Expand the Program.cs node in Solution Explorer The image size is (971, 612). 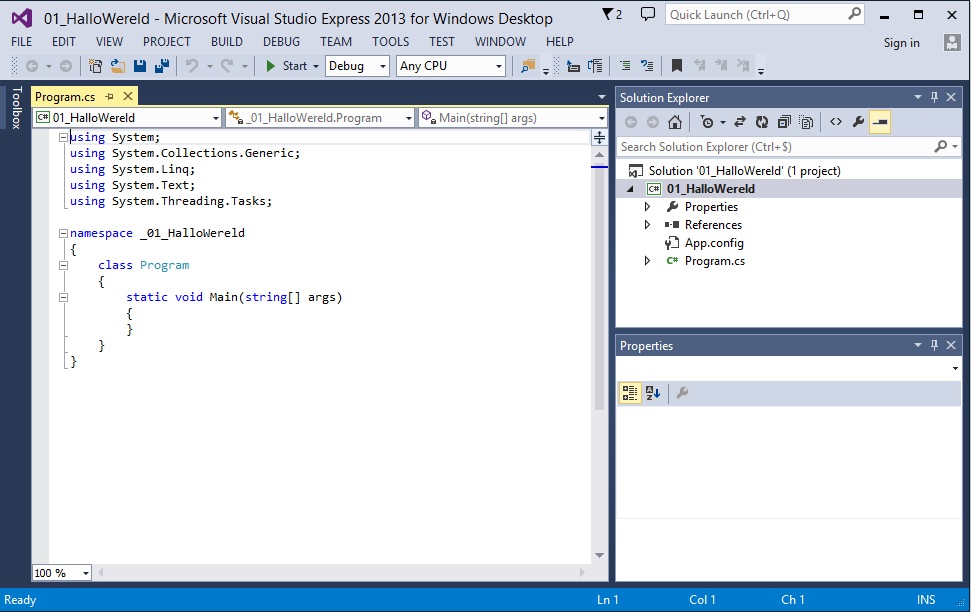tap(648, 261)
